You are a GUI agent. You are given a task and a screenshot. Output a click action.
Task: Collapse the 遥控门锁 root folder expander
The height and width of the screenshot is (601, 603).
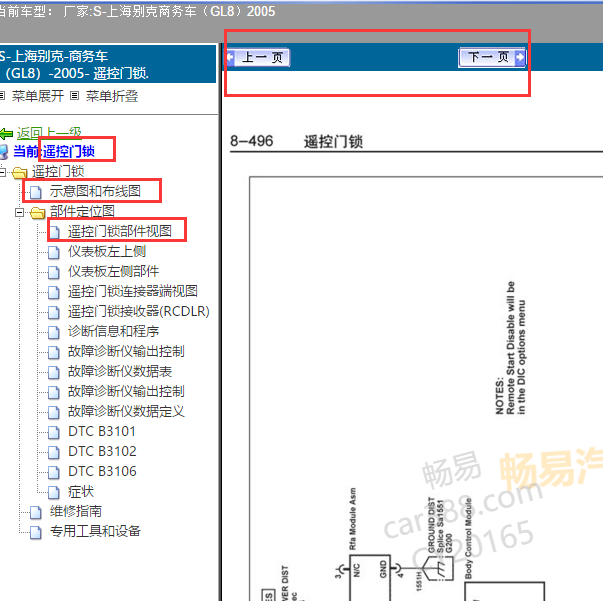pyautogui.click(x=3, y=172)
